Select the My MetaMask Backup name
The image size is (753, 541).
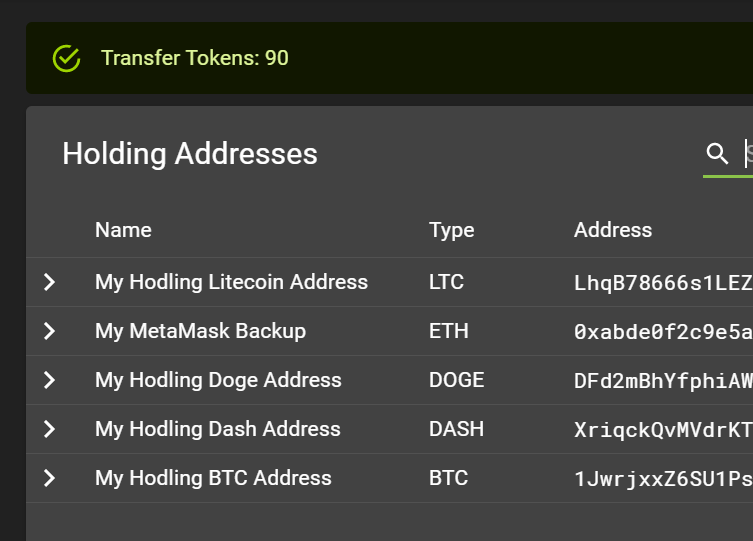200,331
